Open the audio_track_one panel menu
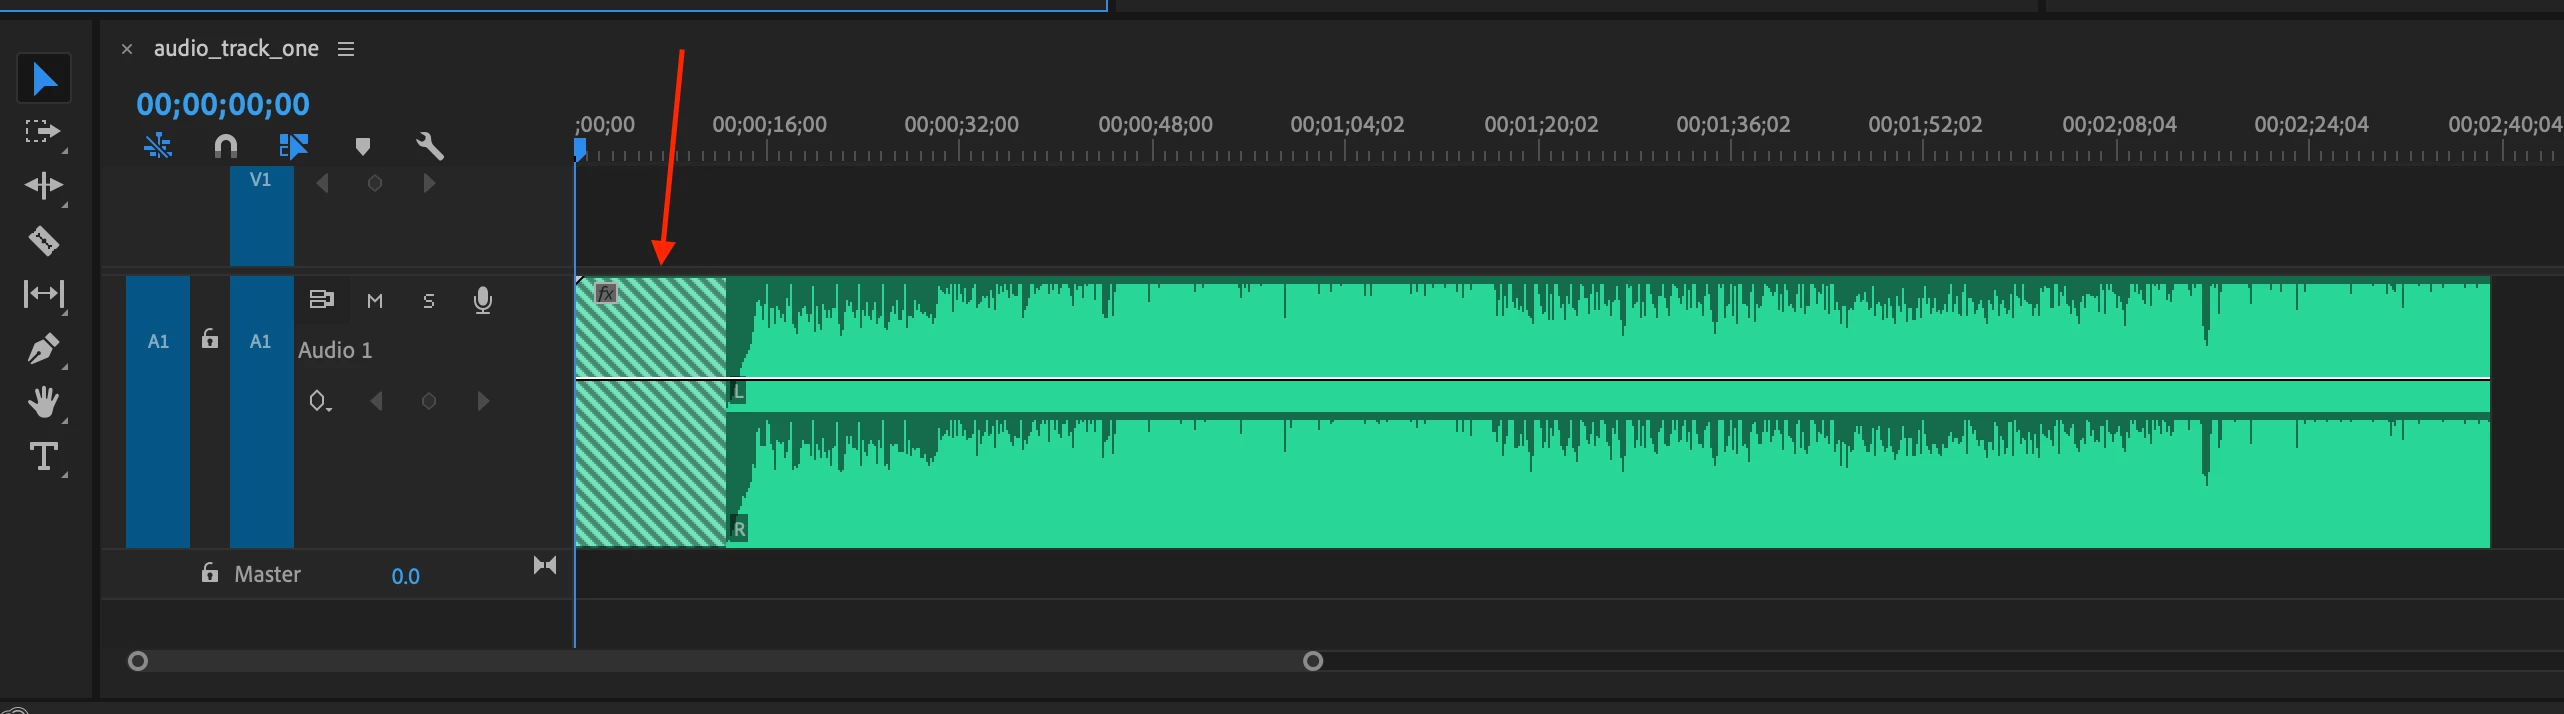Screen dimensions: 2564x714 pyautogui.click(x=346, y=49)
